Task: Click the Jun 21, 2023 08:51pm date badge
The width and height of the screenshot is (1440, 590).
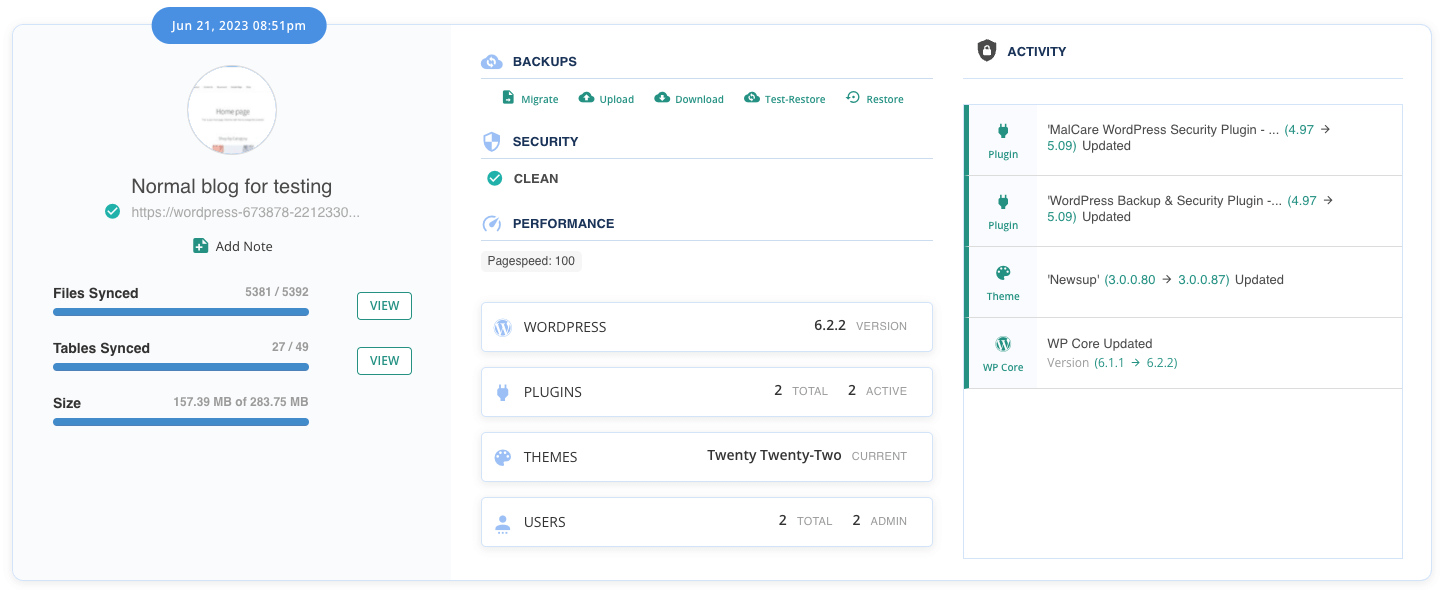Action: [x=239, y=26]
